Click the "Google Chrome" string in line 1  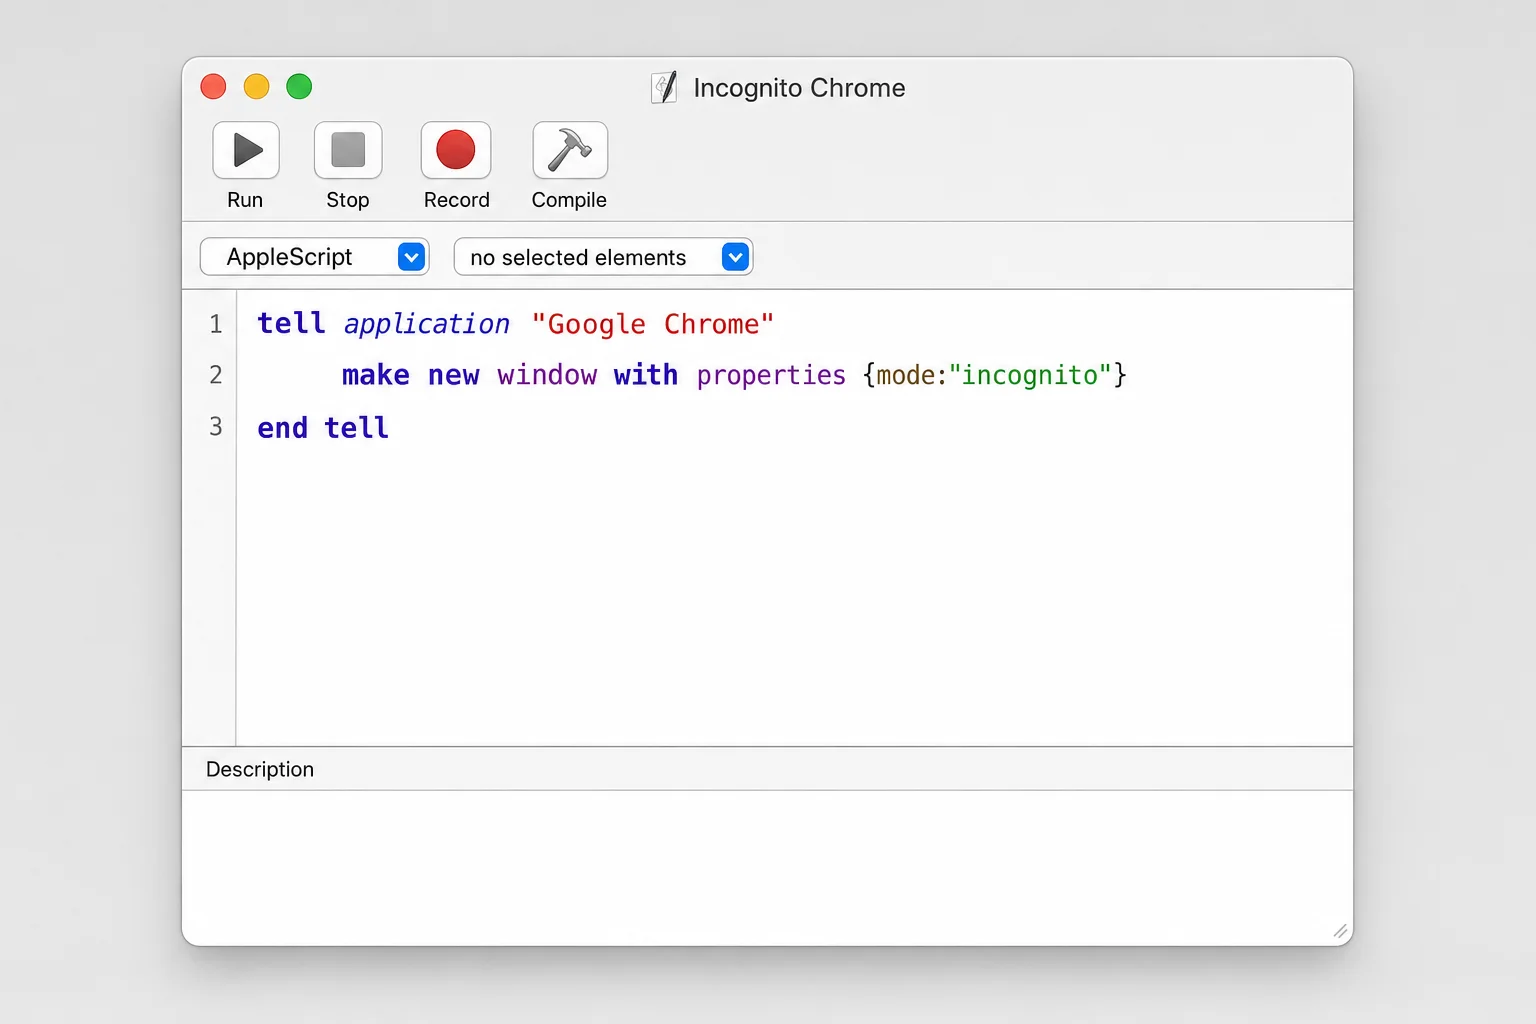(x=653, y=324)
